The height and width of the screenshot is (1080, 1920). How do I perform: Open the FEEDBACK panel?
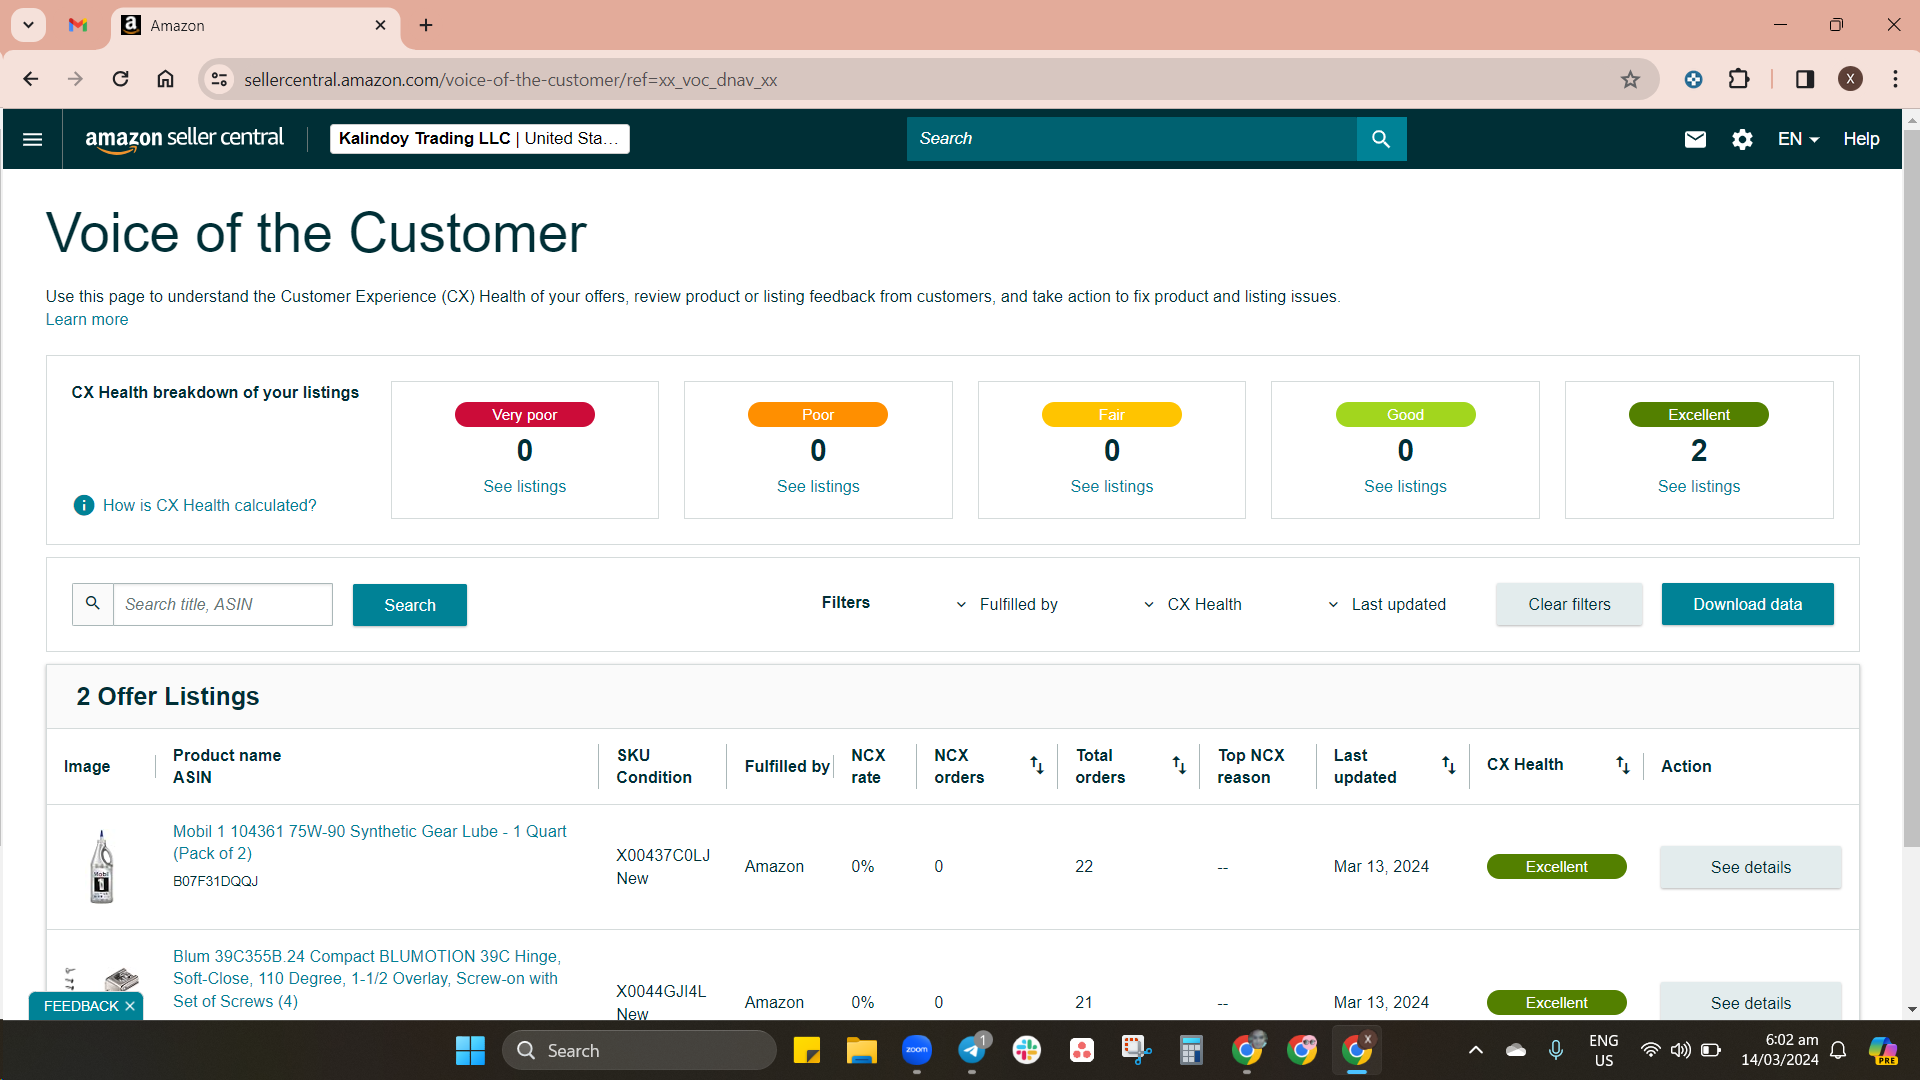click(x=81, y=1006)
